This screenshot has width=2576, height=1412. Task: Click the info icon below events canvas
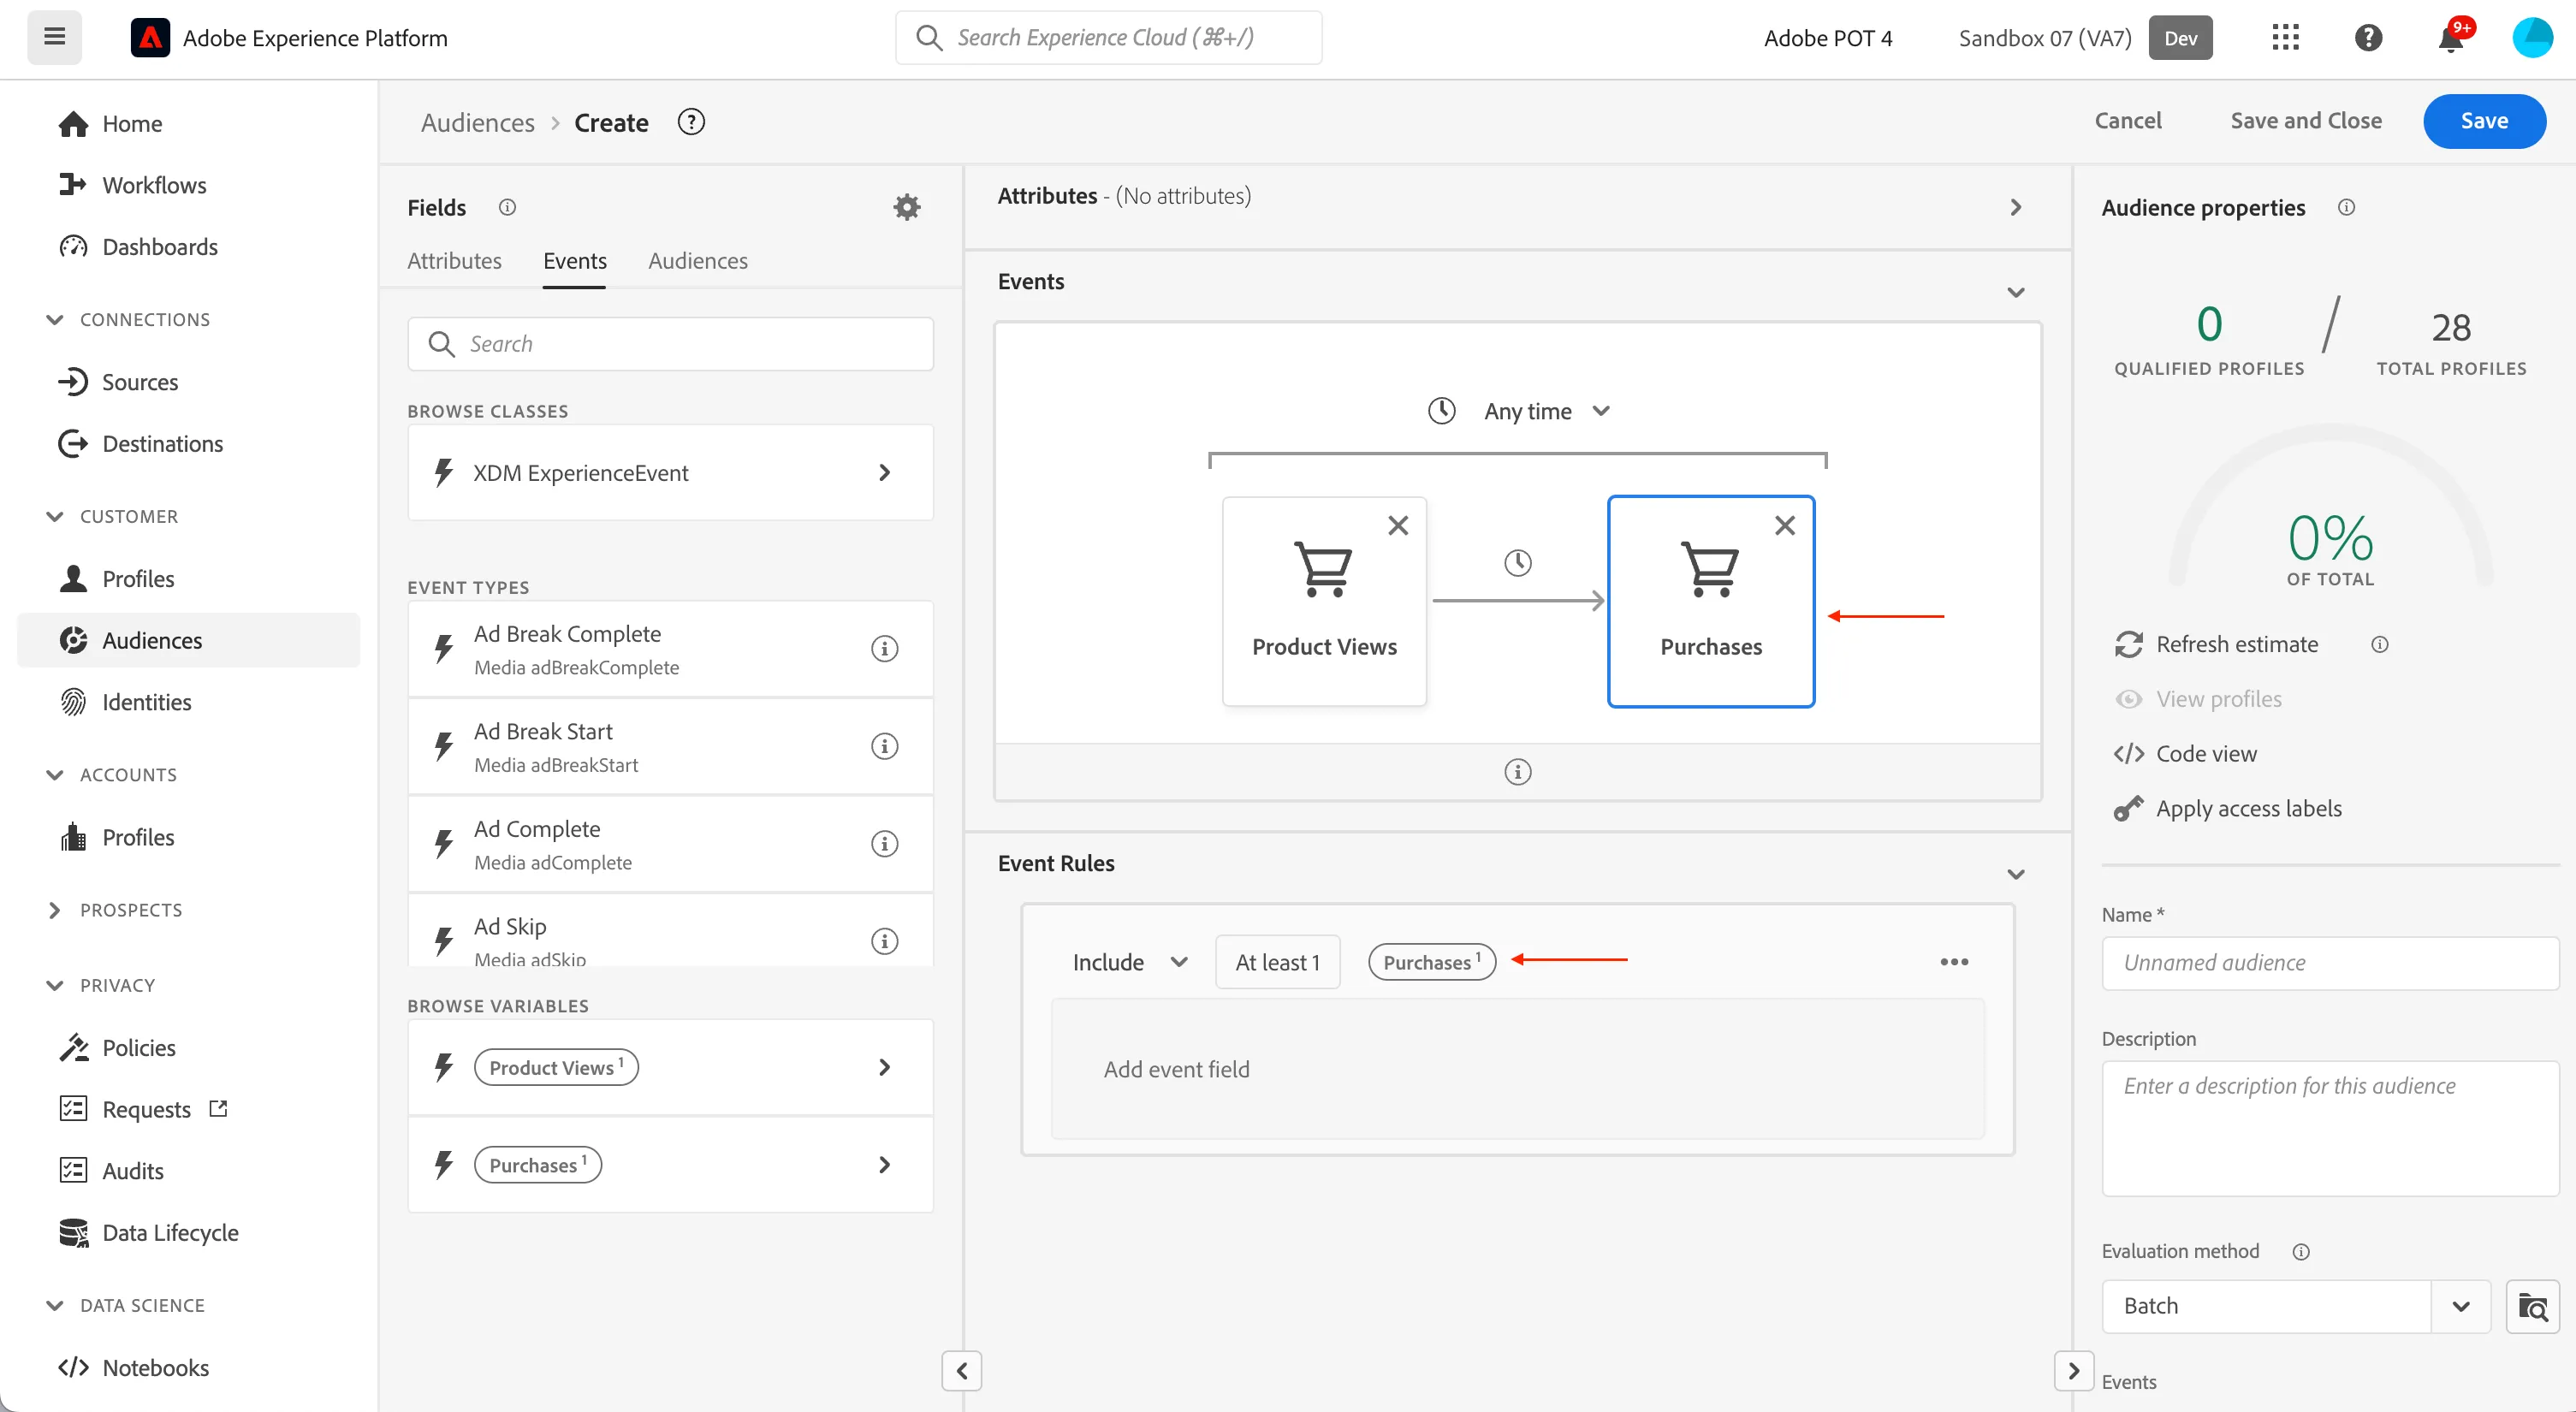coord(1517,772)
